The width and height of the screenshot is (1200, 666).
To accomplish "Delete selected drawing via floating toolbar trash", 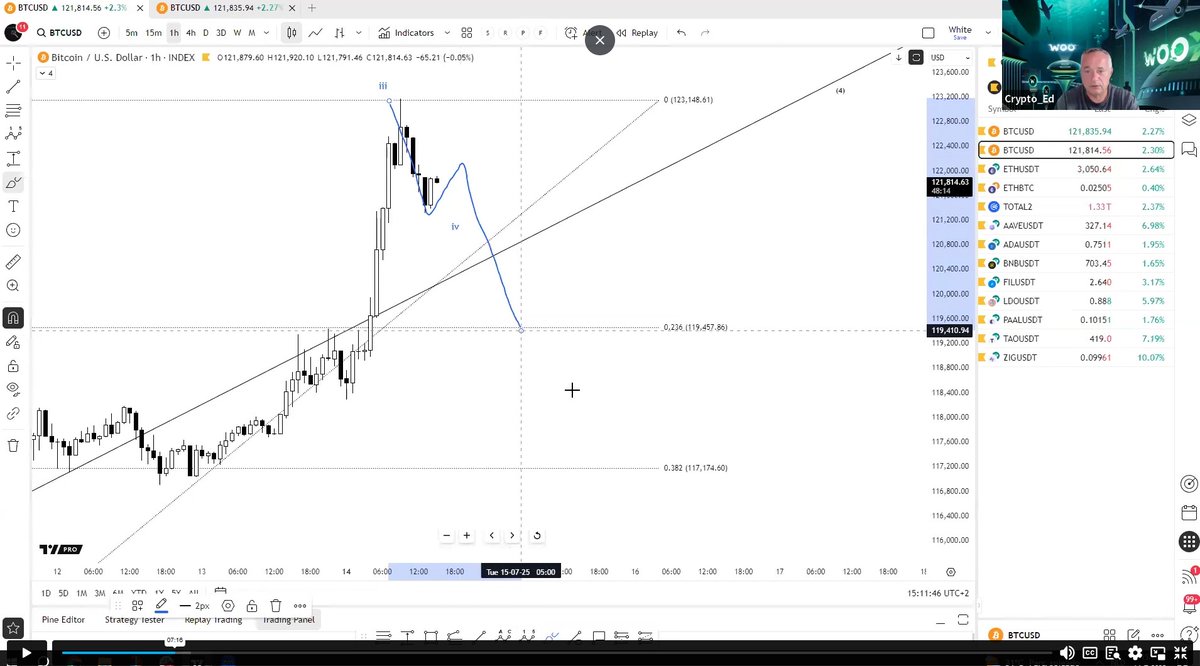I will [276, 605].
